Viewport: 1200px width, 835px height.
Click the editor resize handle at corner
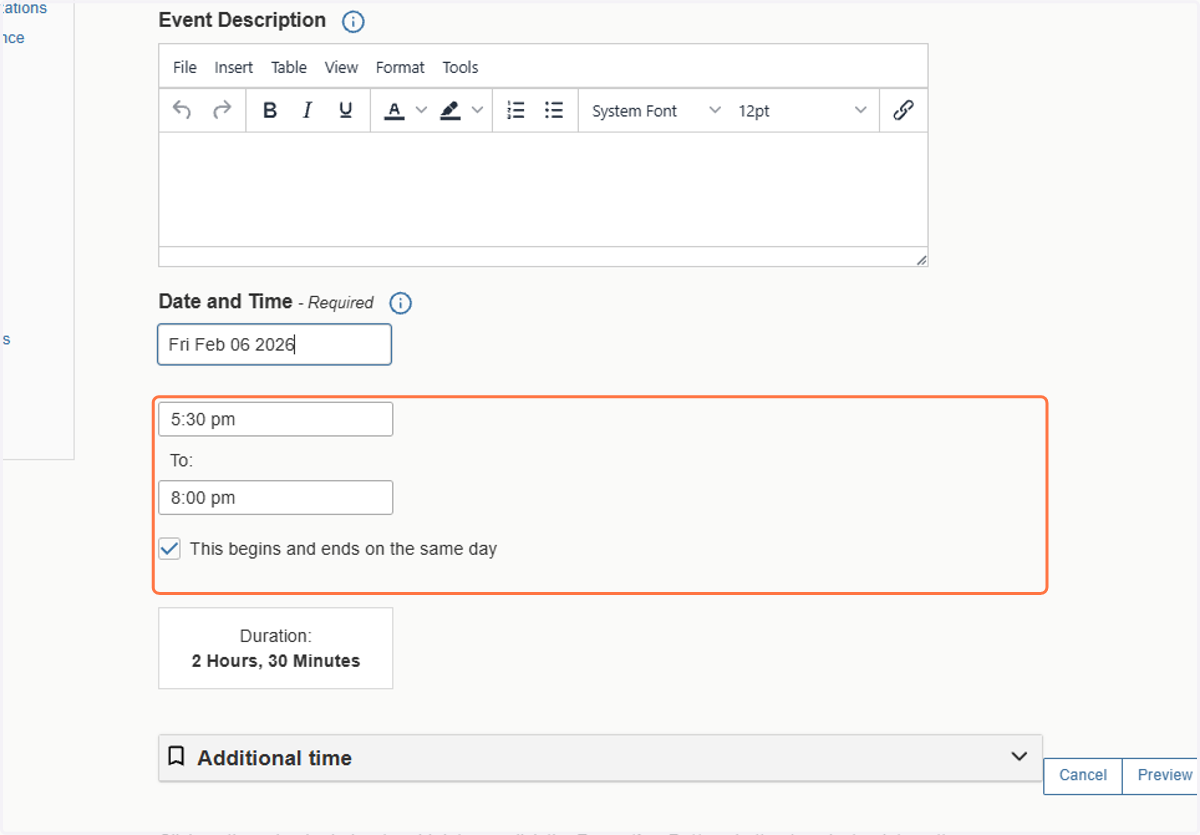(x=921, y=260)
